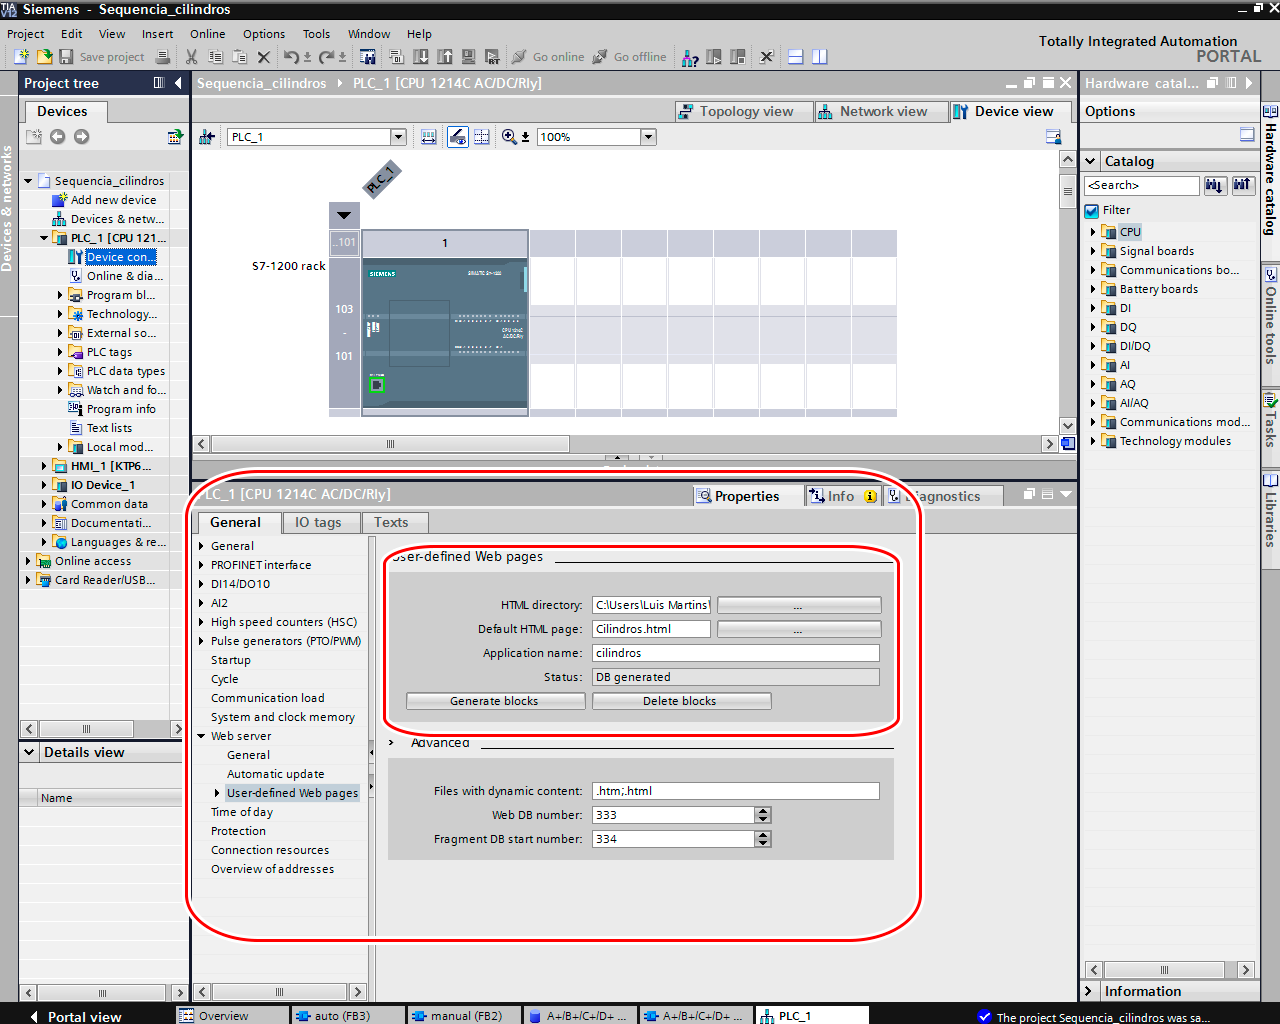This screenshot has height=1024, width=1280.
Task: Decrease Fragment DB start number stepper
Action: coord(763,843)
